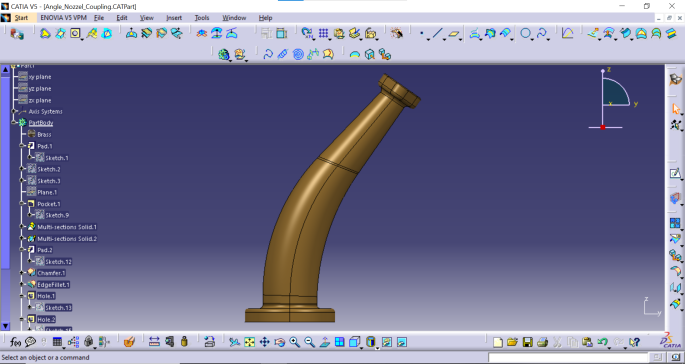Open View Mode shading dropdown arrow
This screenshot has width=685, height=364.
point(377,348)
